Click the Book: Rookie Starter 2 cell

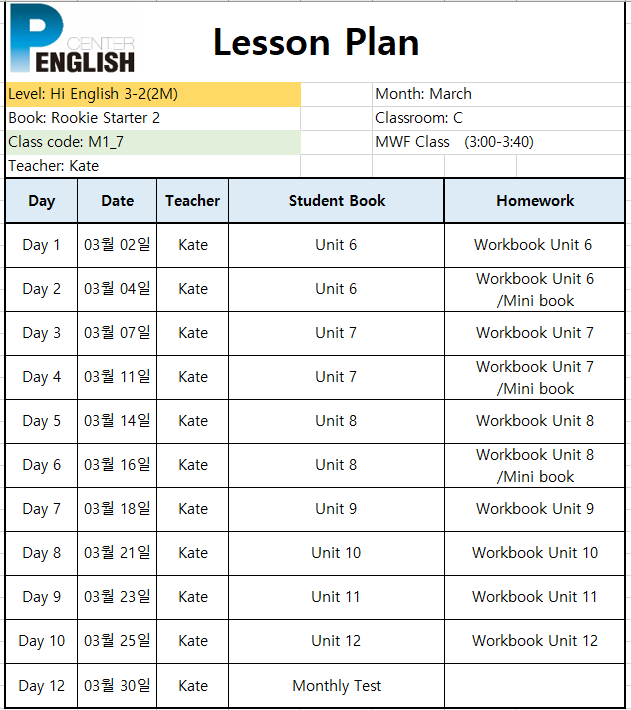click(153, 118)
